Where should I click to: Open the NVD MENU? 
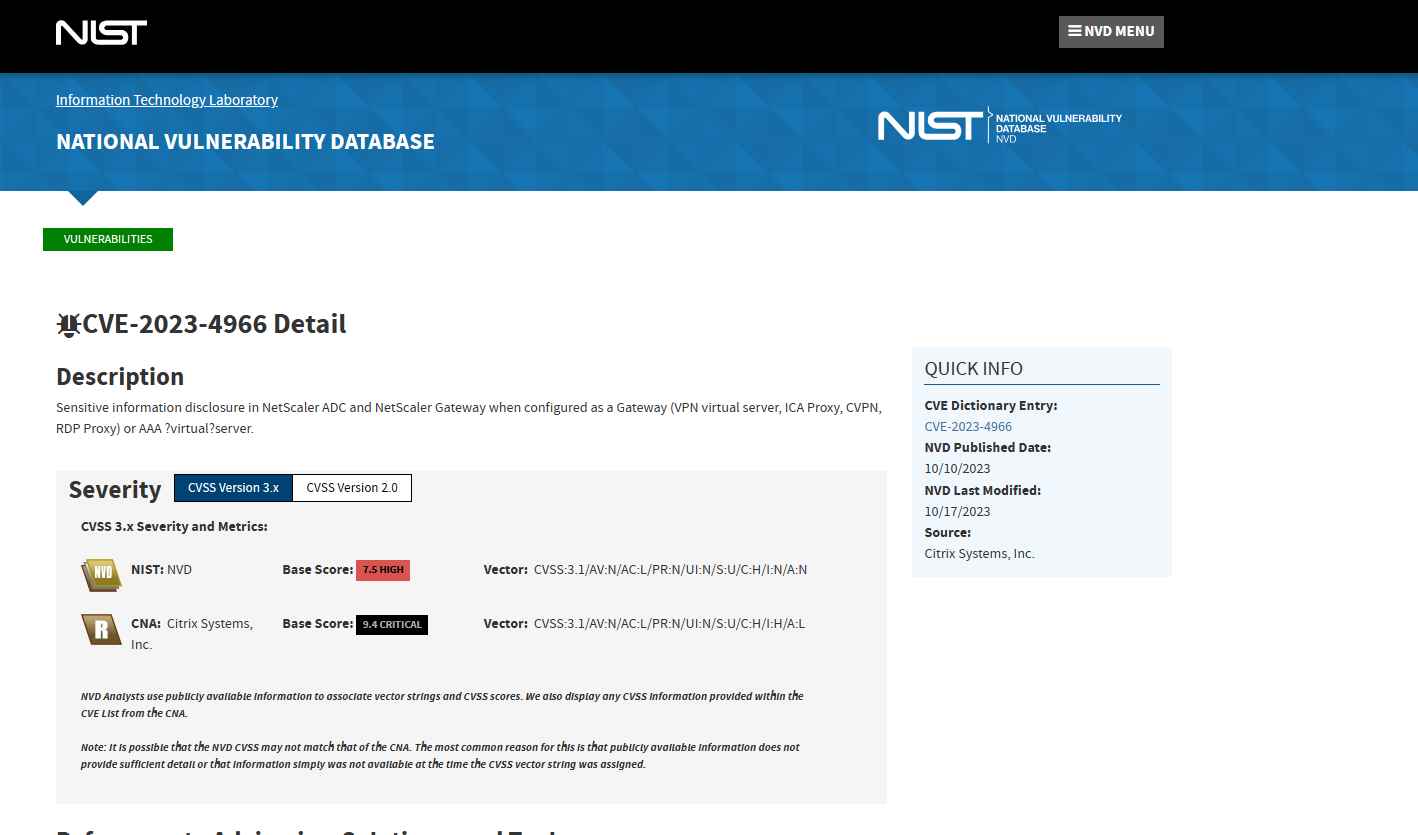1111,31
